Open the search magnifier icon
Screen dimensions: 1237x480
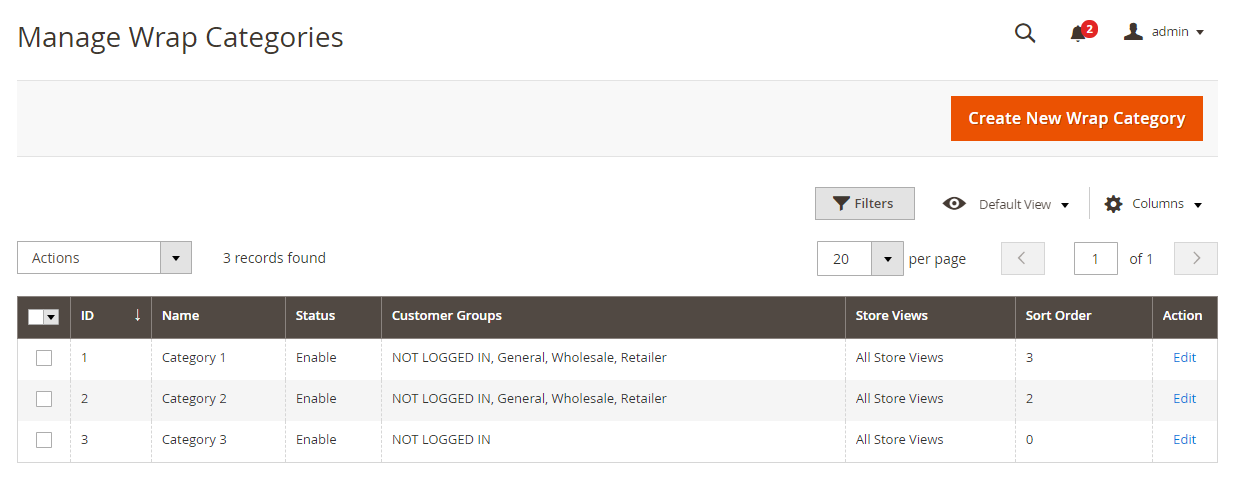click(1025, 32)
